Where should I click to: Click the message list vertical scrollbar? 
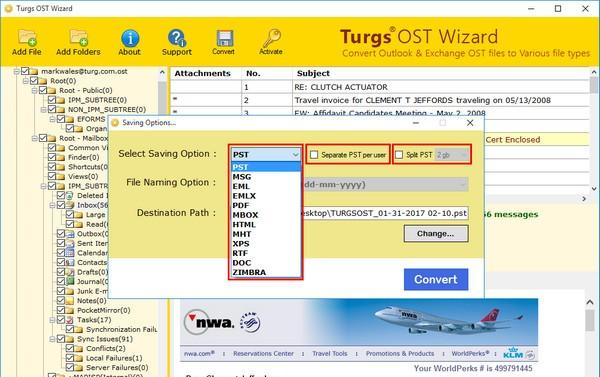(593, 130)
